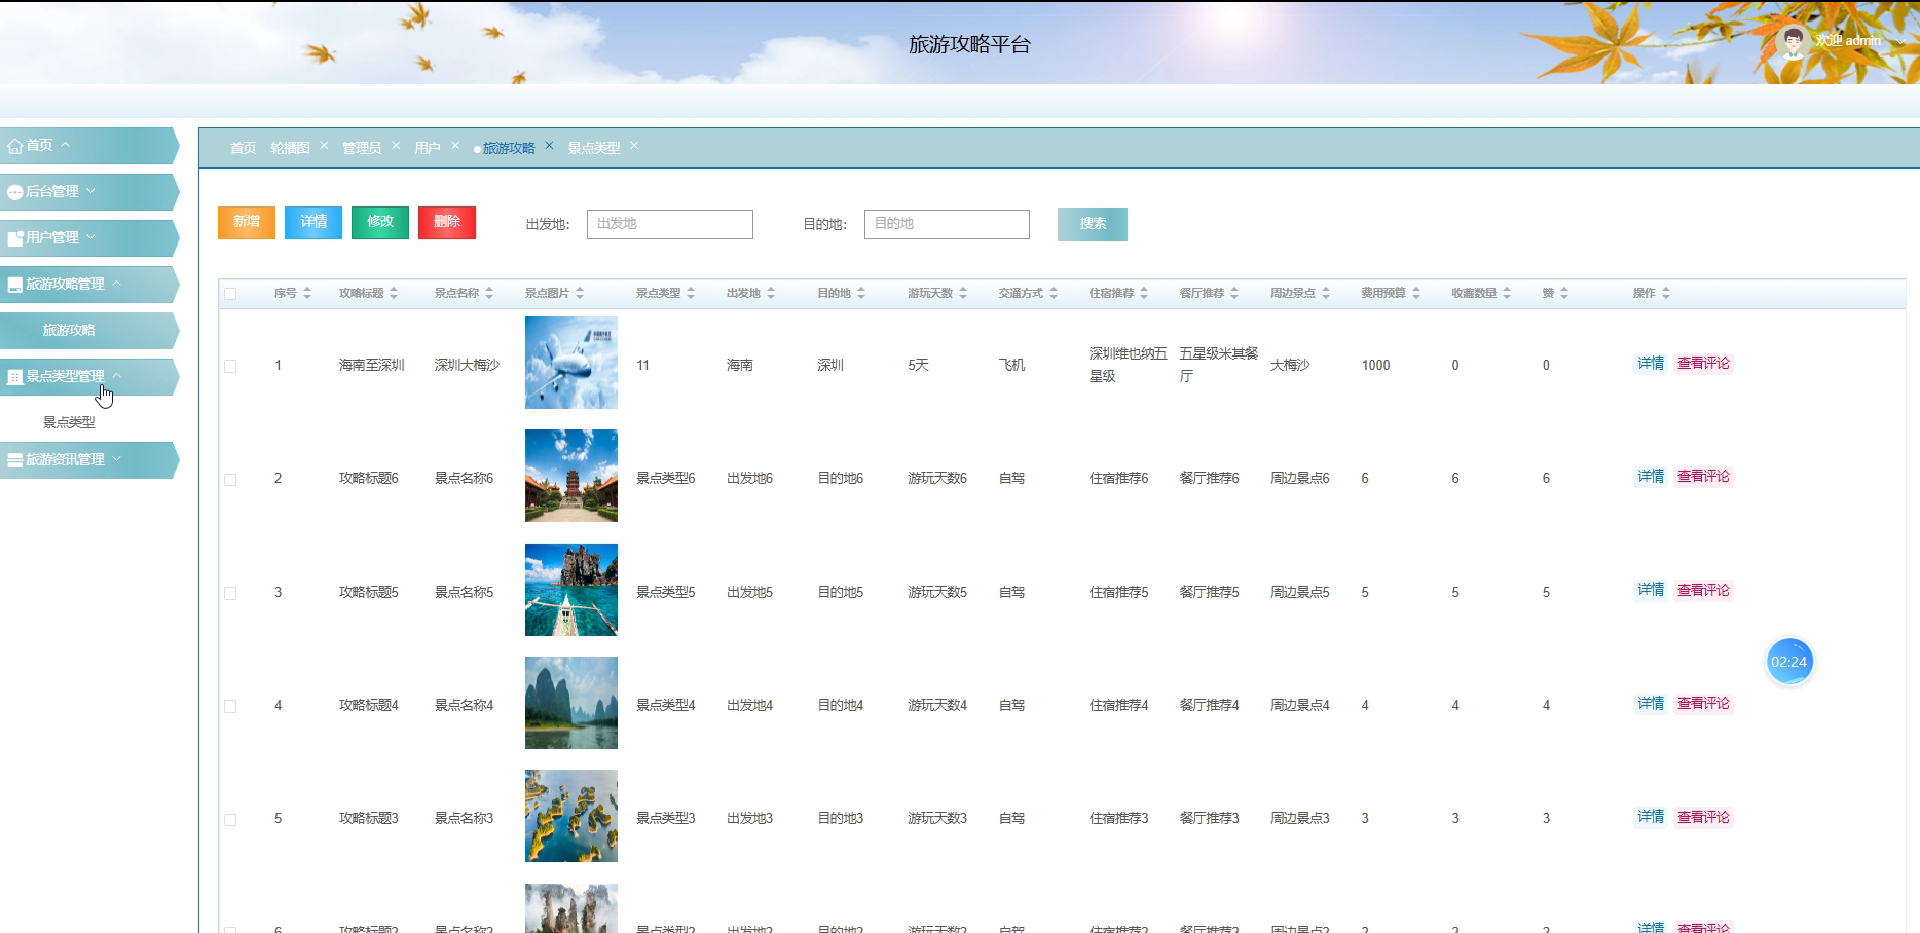
Task: Click the 用户管理 sidebar icon
Action: (x=15, y=238)
